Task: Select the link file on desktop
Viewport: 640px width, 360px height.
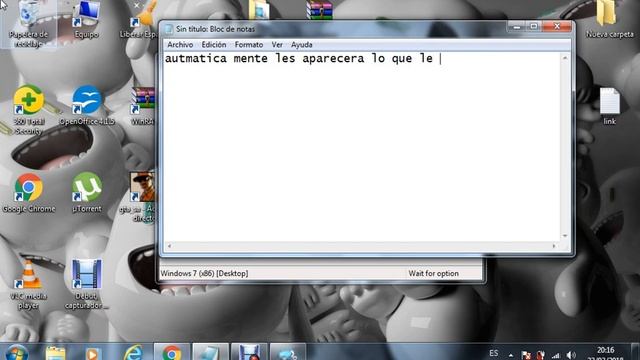Action: click(x=609, y=106)
